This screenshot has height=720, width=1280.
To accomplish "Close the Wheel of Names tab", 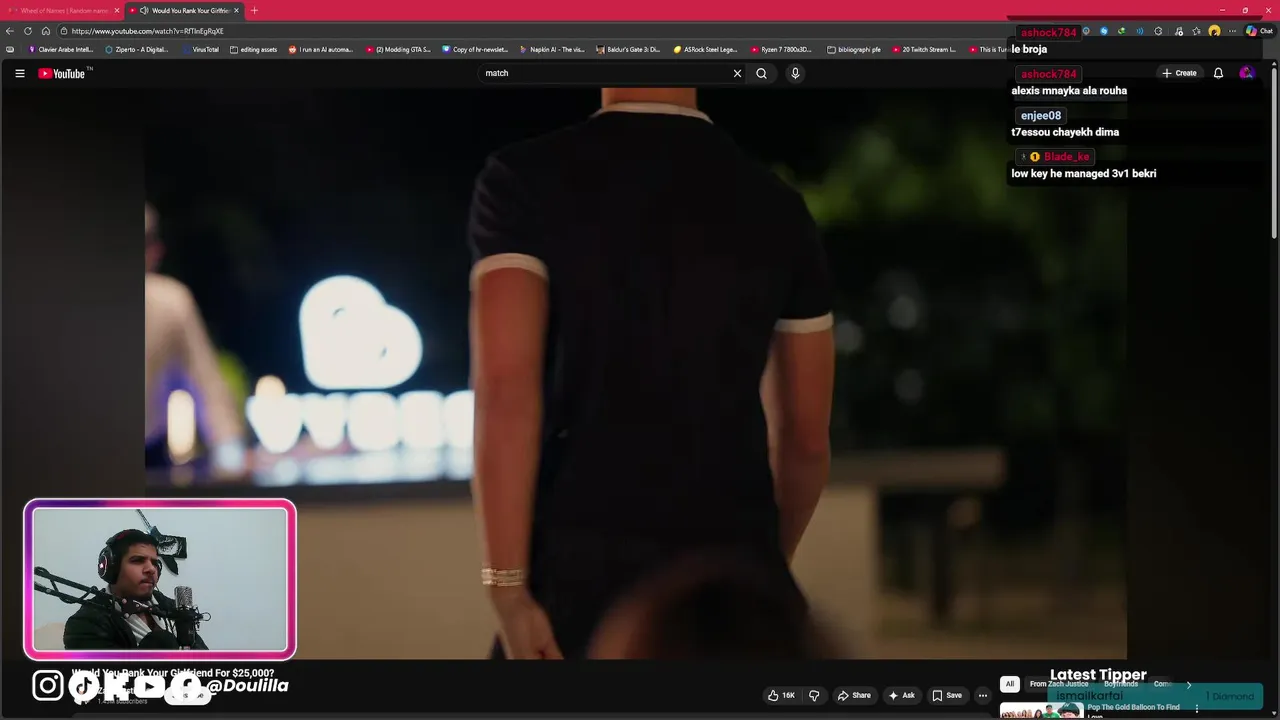I will point(117,10).
